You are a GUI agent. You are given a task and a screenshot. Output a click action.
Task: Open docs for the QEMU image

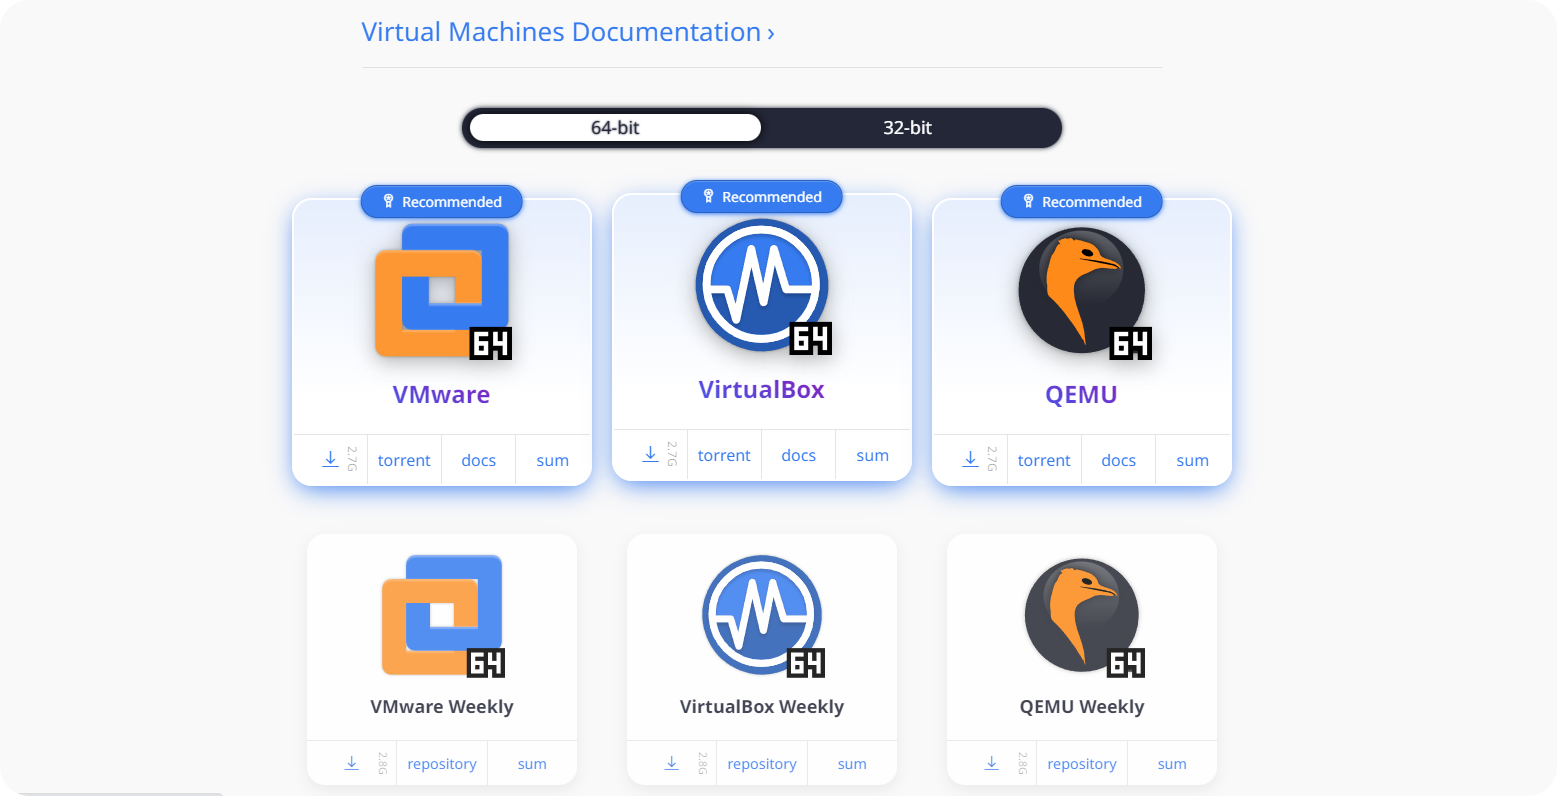click(1118, 461)
